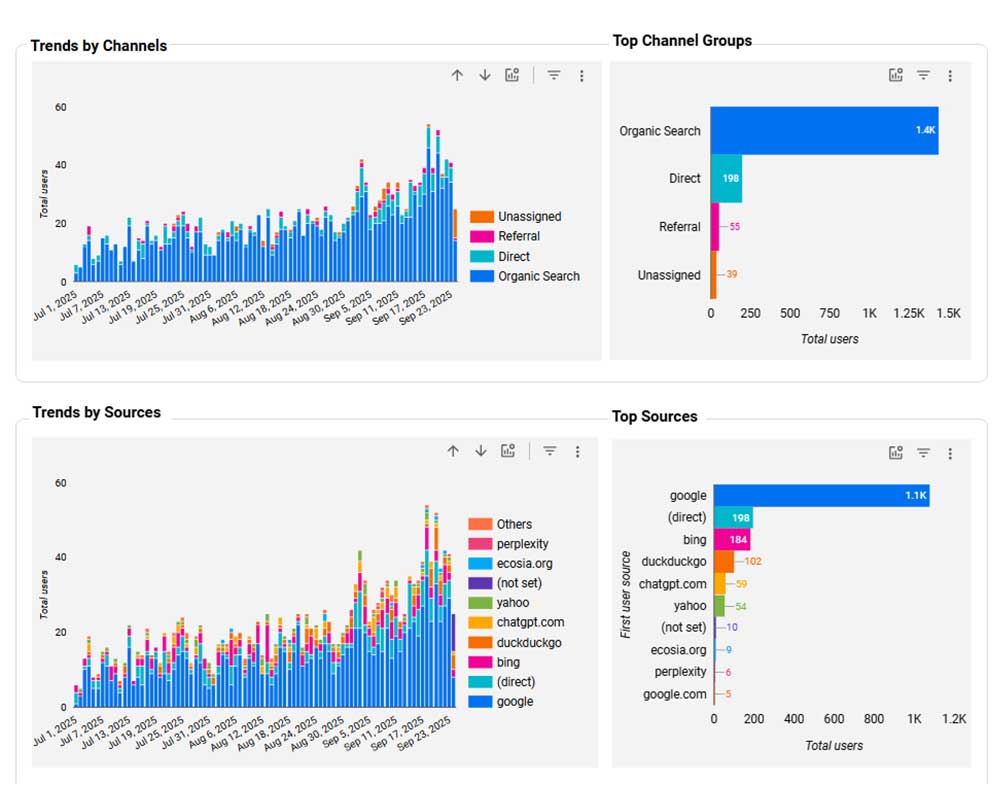Open filter icon in Top Channel Groups
1000x800 pixels.
pyautogui.click(x=923, y=75)
